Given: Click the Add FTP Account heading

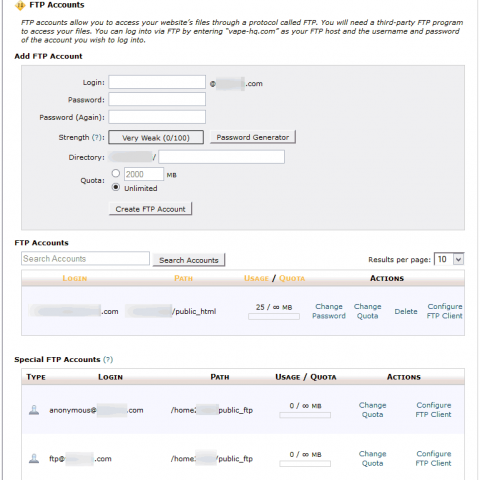Looking at the screenshot, I should click(48, 56).
